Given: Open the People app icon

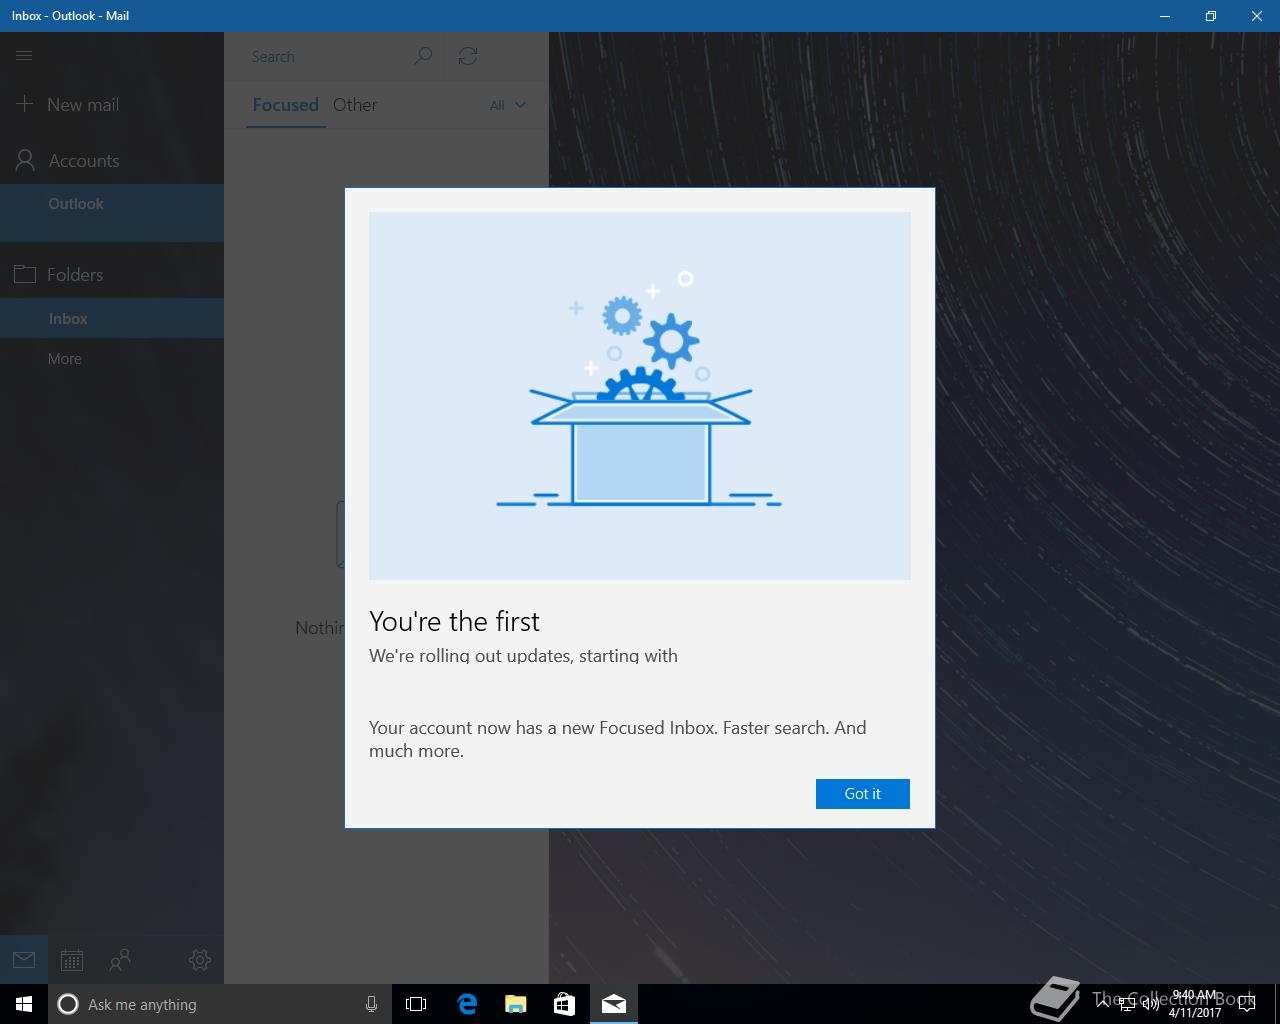Looking at the screenshot, I should (120, 960).
